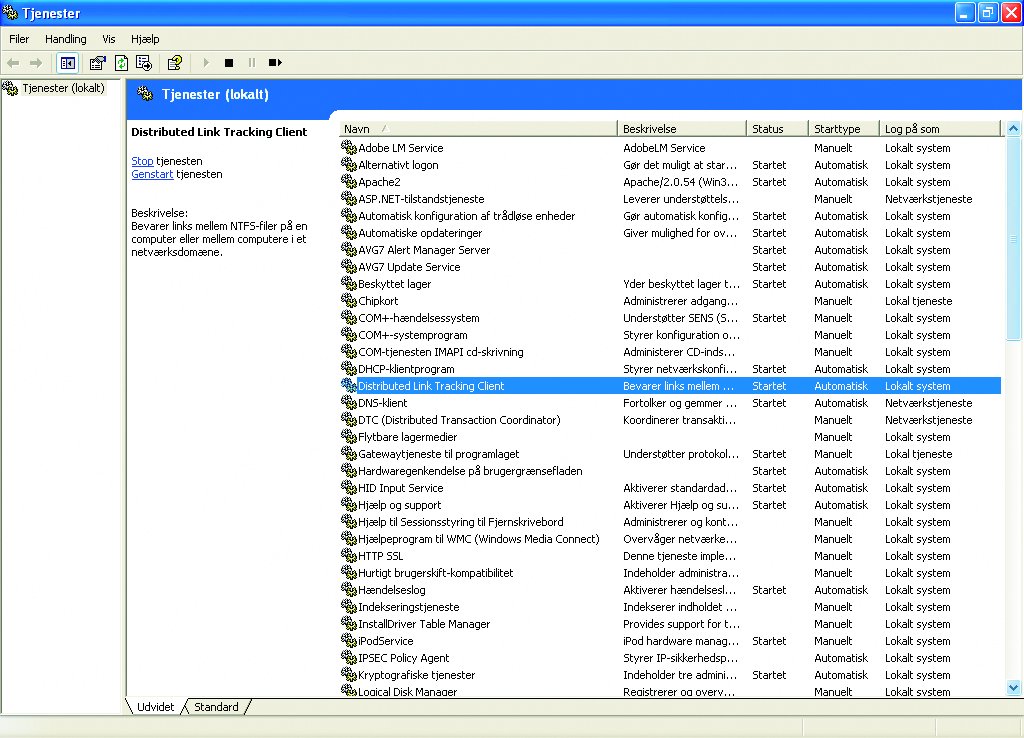1024x738 pixels.
Task: Click the gear icon beside iPodService
Action: coord(348,641)
